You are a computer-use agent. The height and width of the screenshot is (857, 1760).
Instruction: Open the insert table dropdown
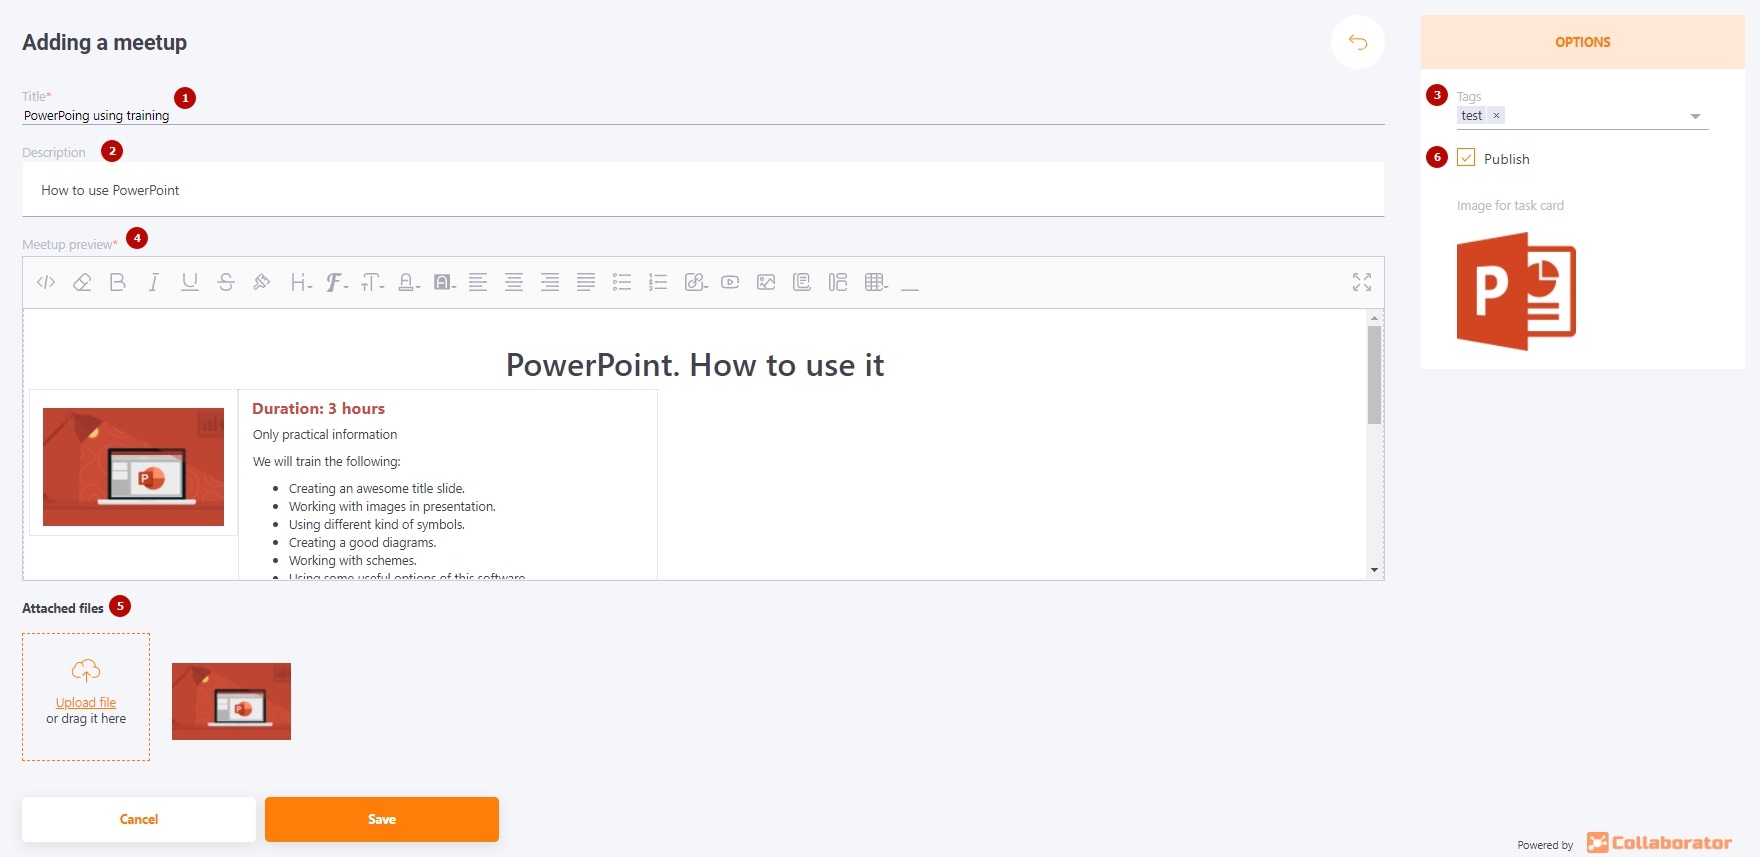pos(877,283)
